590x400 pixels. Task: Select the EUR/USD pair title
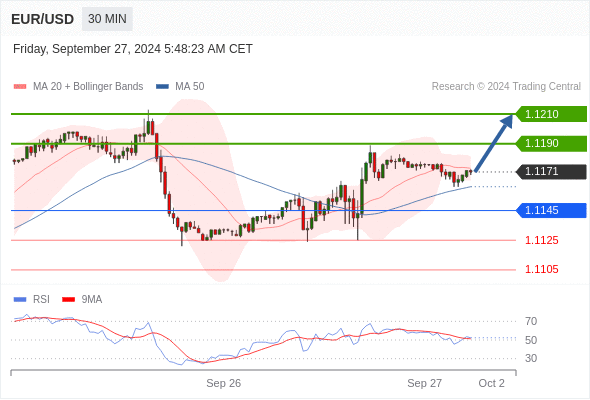pos(43,19)
